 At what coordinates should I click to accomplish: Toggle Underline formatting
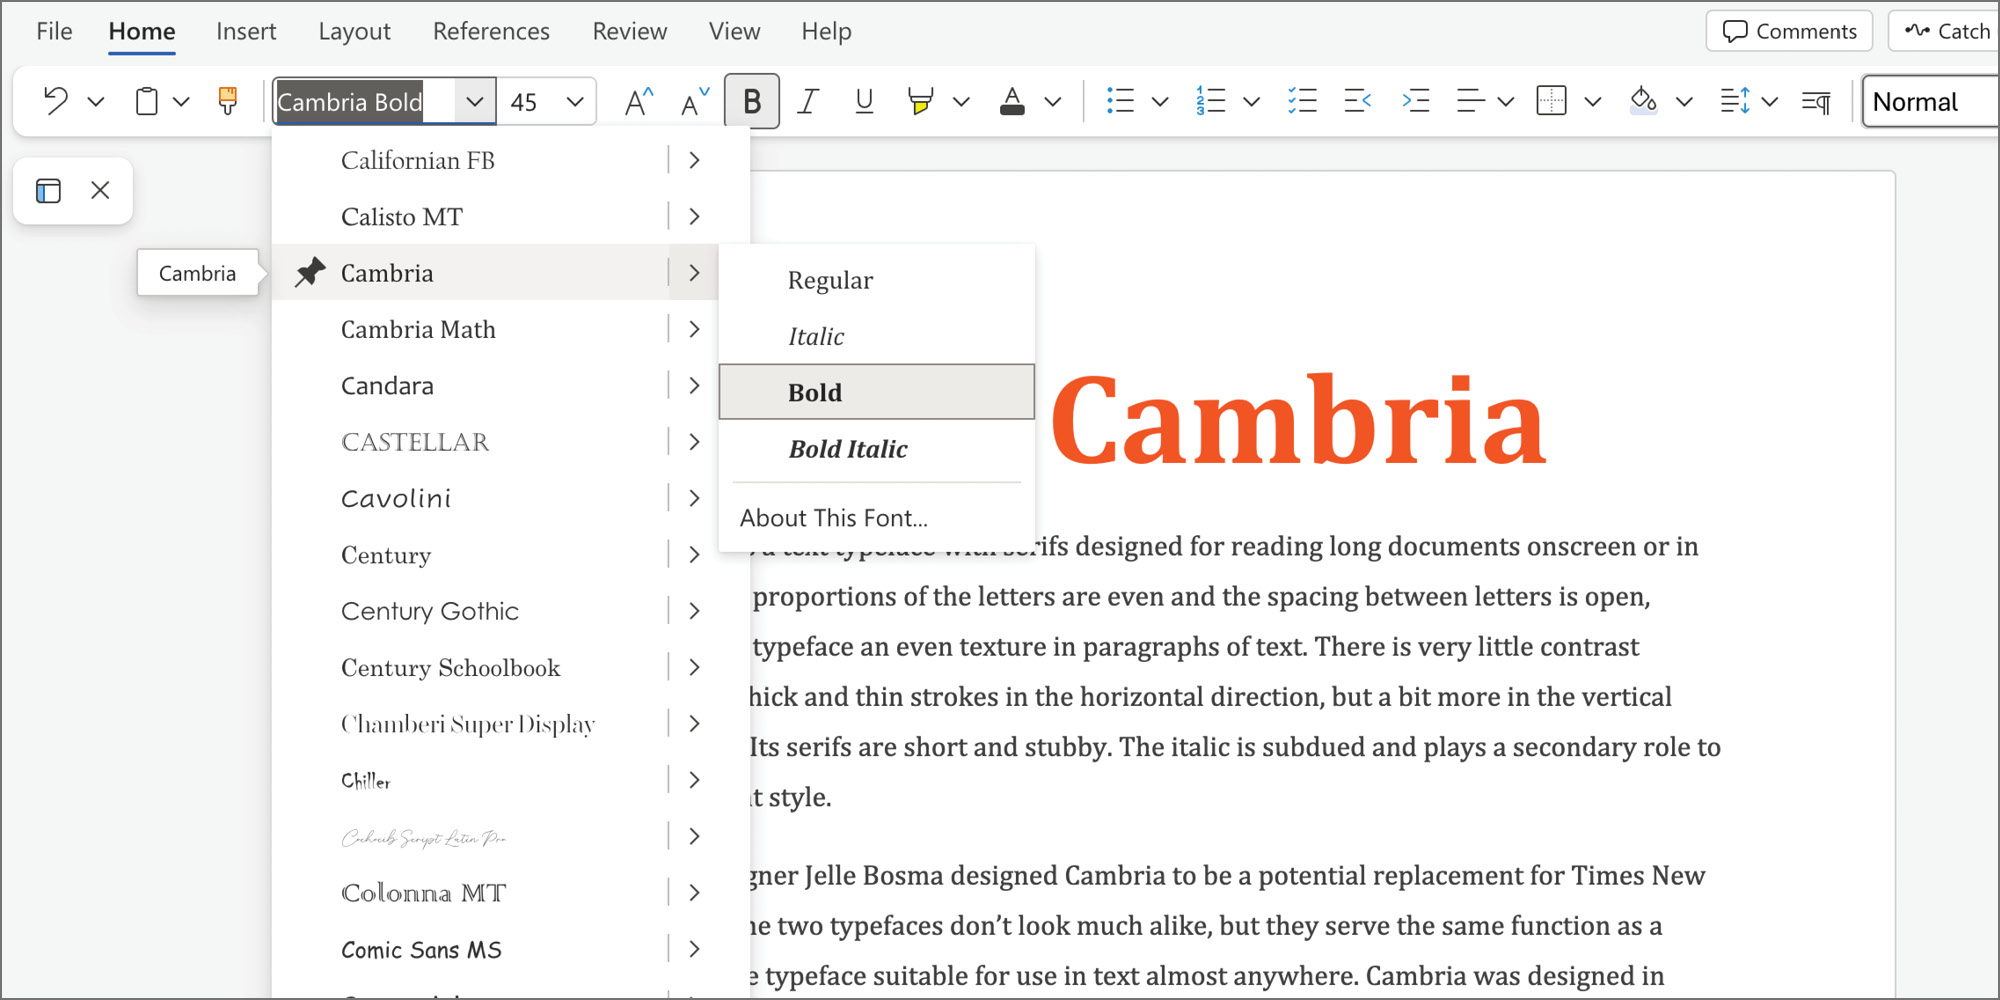(x=863, y=101)
